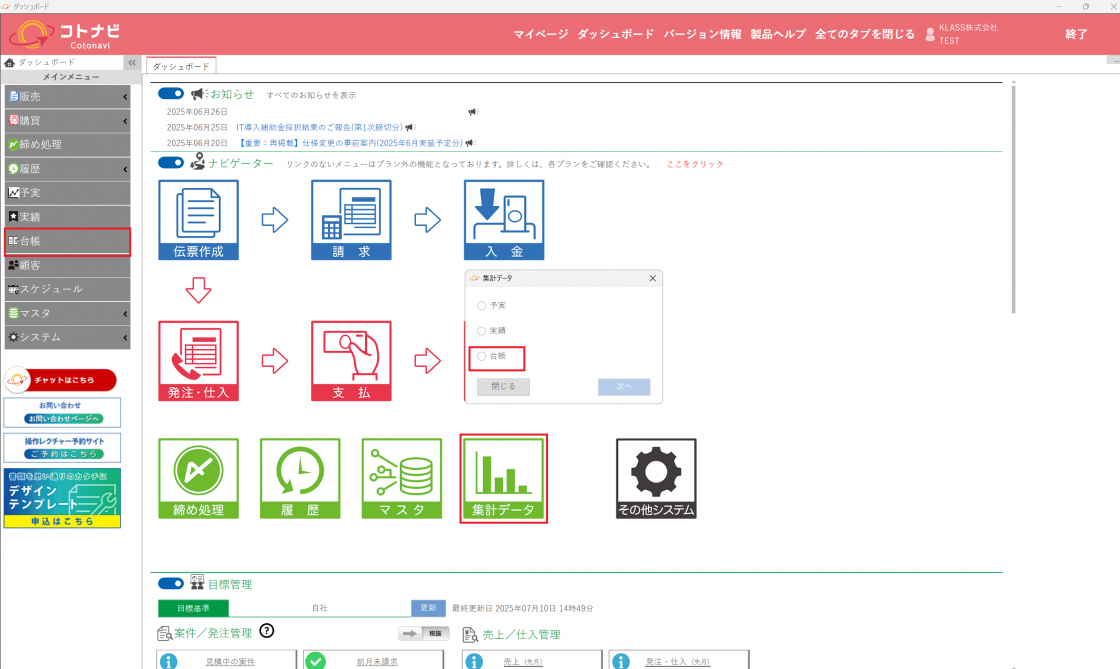Select 台帳 in the sidebar menu

66,241
